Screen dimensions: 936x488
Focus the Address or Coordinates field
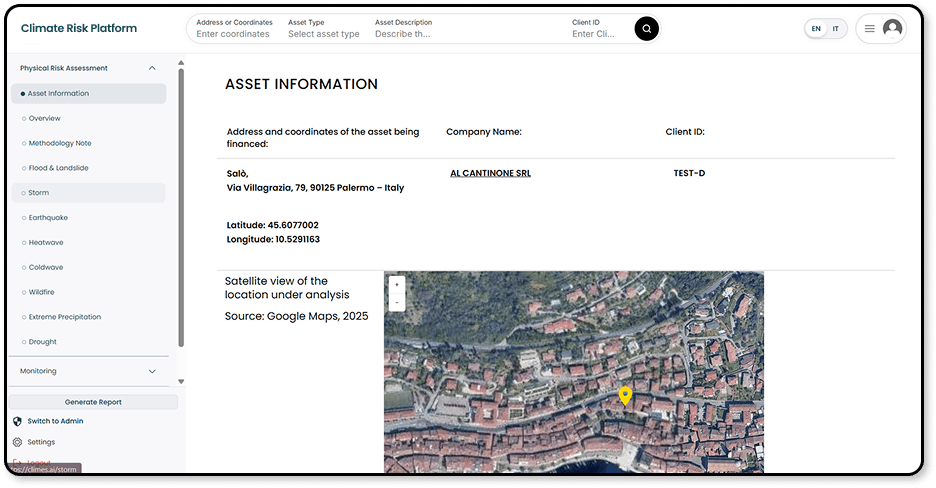point(234,29)
